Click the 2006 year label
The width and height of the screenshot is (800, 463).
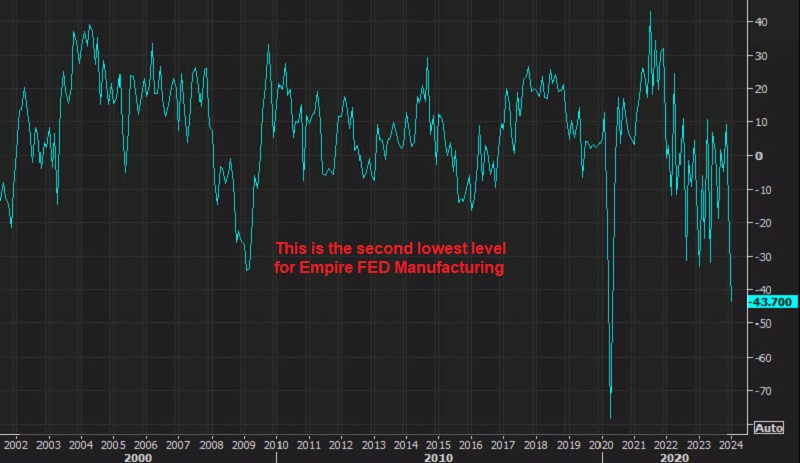coord(146,445)
